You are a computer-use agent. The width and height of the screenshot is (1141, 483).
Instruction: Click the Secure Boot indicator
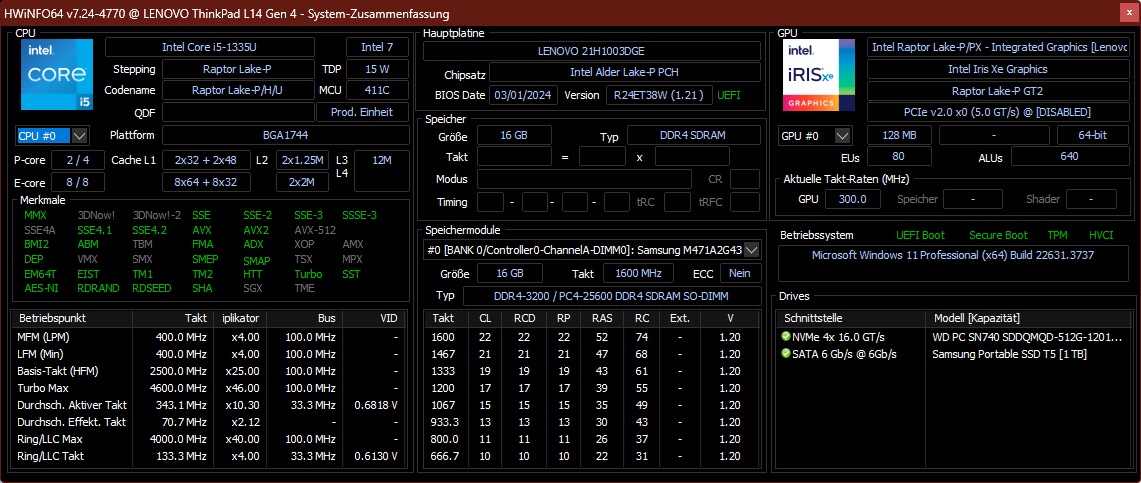[x=998, y=235]
